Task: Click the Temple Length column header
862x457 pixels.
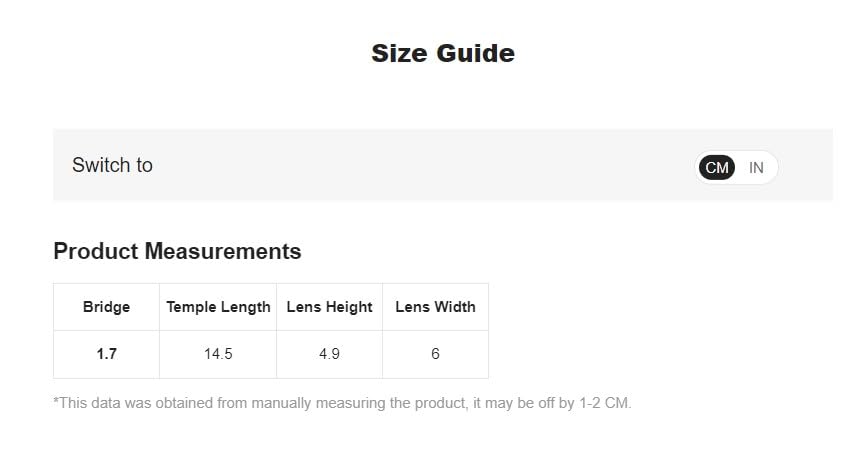Action: click(x=218, y=307)
